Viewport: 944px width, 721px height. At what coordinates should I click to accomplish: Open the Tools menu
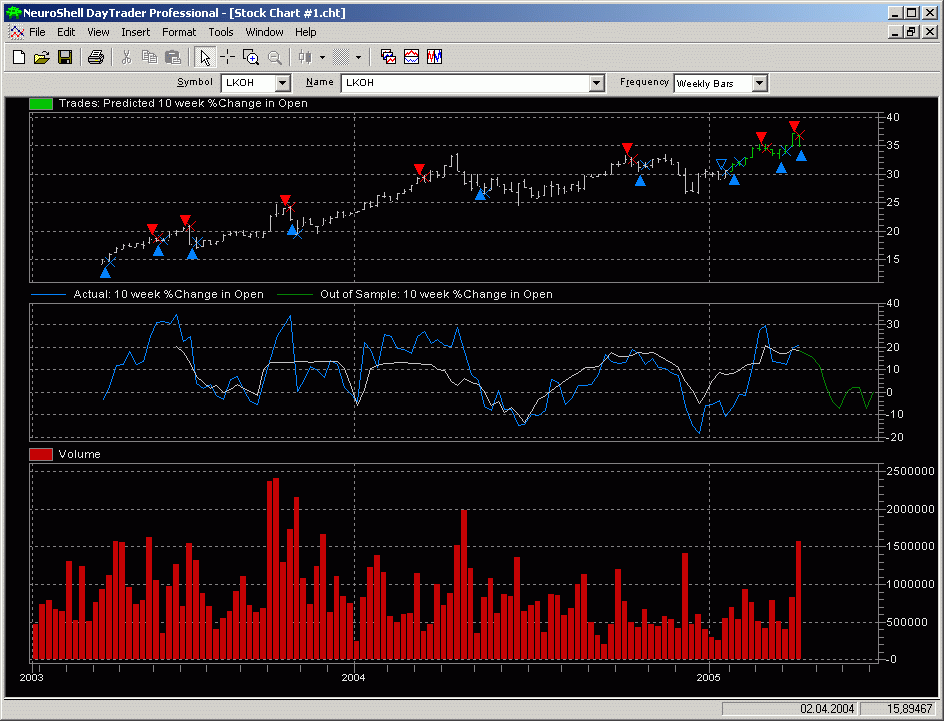[x=220, y=32]
